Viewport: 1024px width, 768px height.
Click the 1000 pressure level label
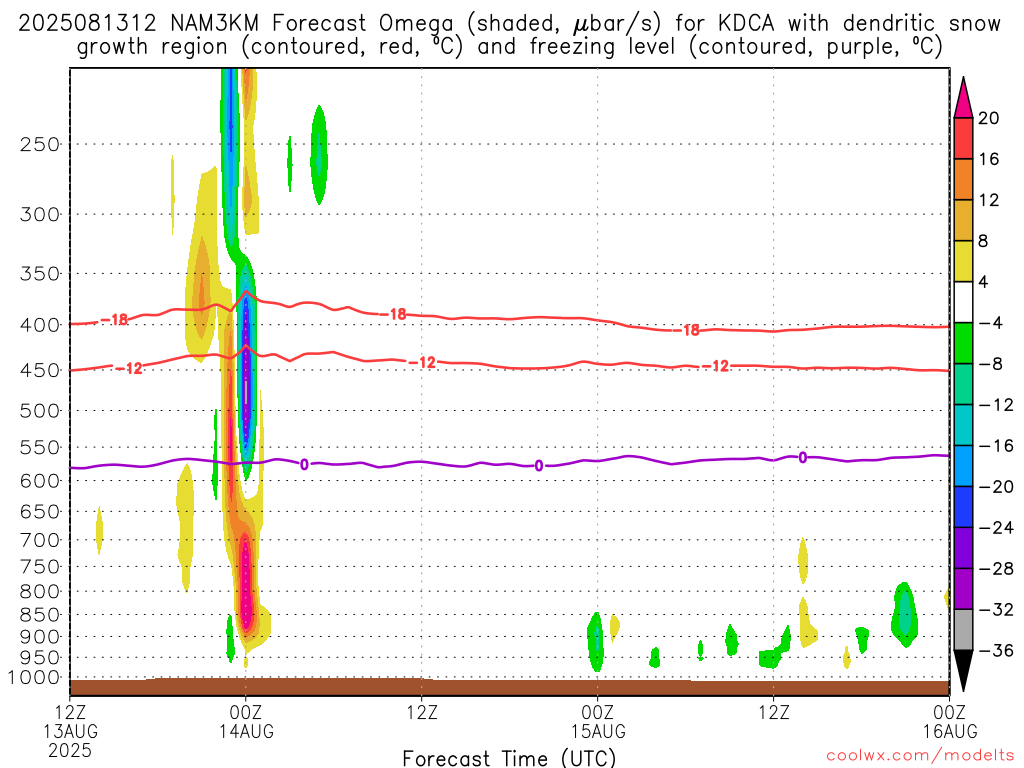click(x=34, y=678)
